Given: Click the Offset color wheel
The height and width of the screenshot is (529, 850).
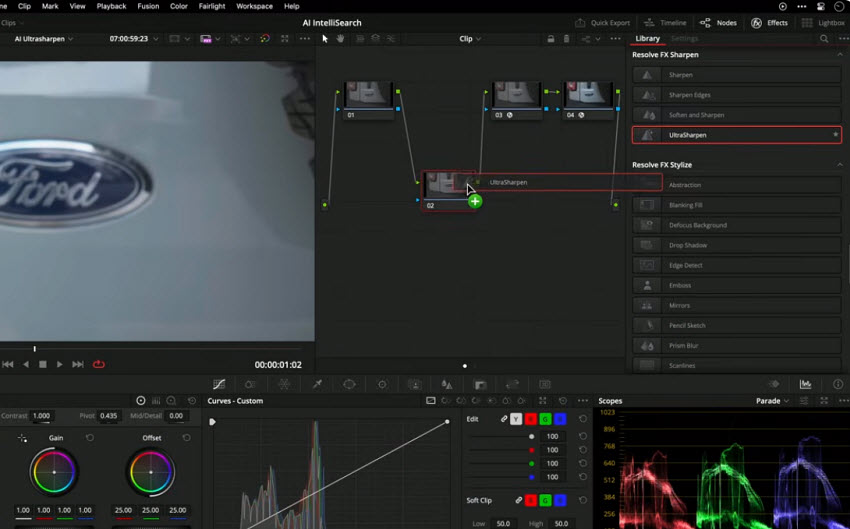Looking at the screenshot, I should (x=151, y=472).
